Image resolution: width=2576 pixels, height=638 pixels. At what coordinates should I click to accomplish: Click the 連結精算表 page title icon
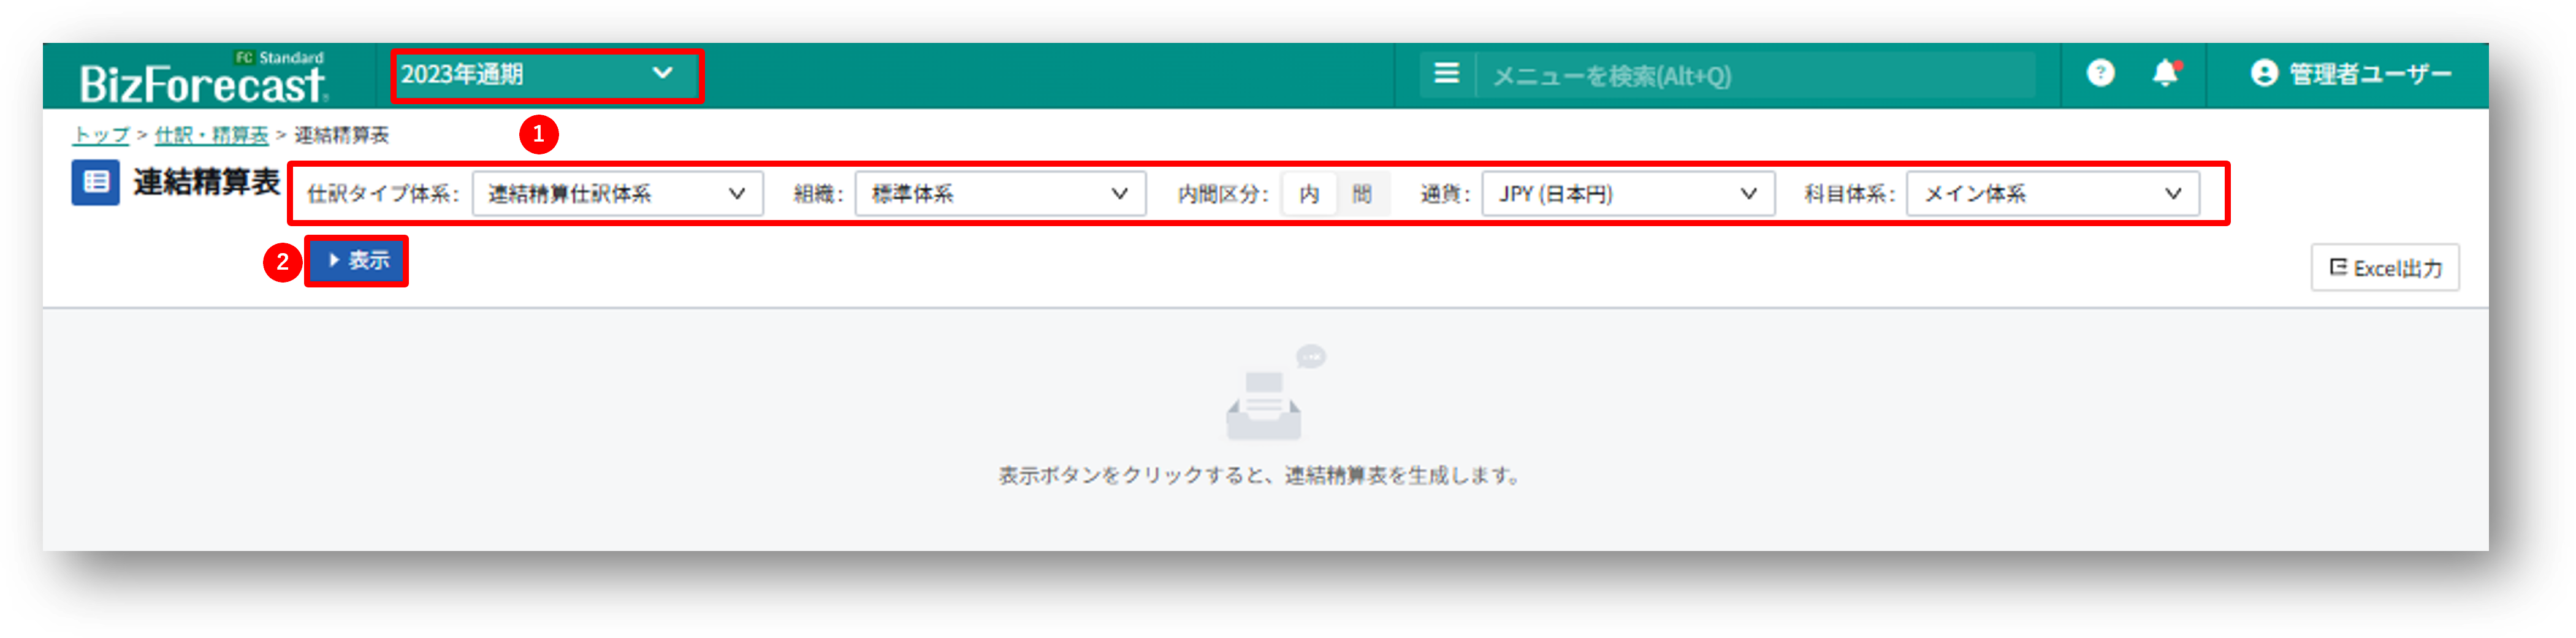[x=96, y=182]
